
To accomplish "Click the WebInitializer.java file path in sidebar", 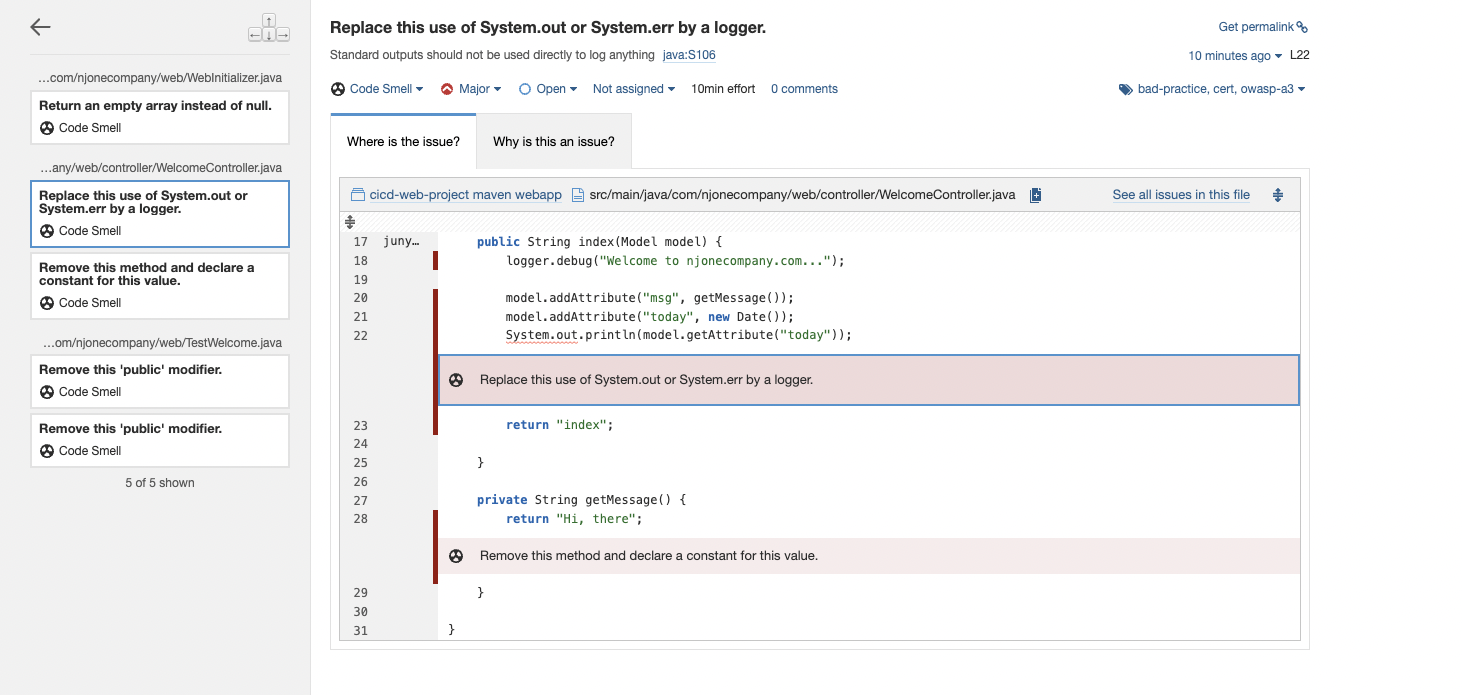I will point(160,77).
